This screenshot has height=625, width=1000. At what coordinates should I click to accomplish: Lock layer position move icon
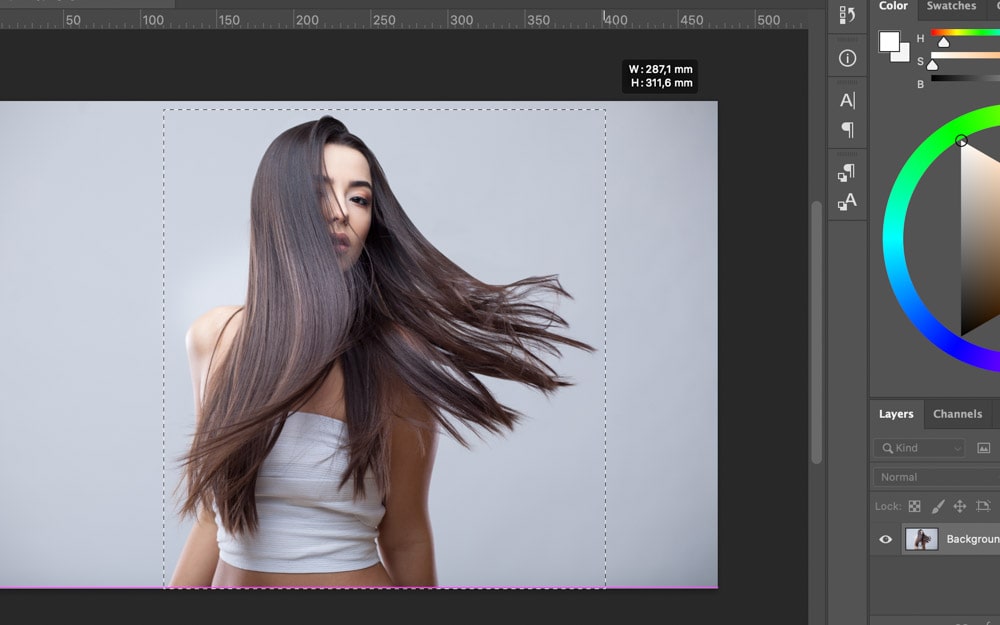[960, 506]
